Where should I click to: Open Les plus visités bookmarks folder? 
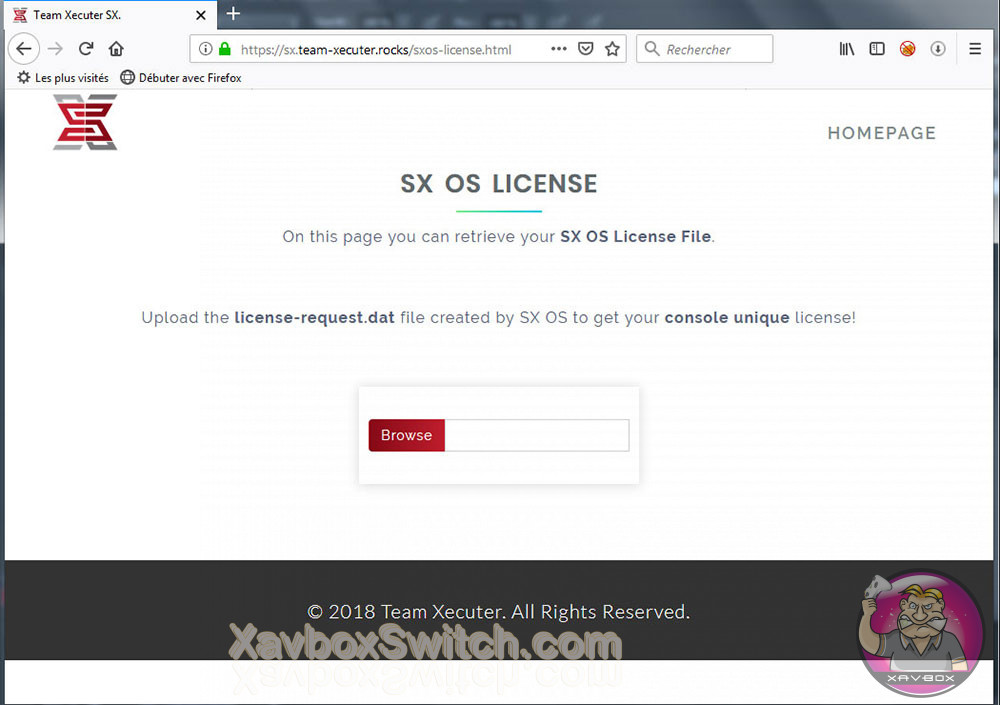pyautogui.click(x=62, y=78)
